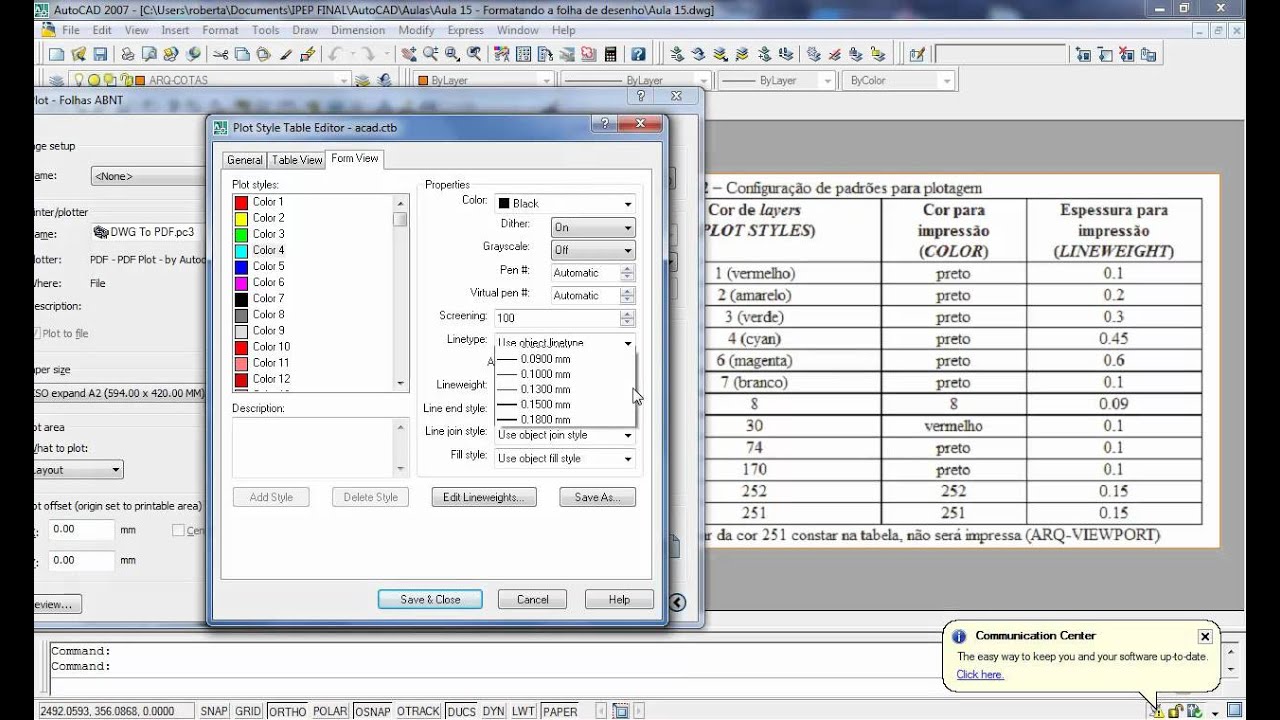This screenshot has width=1280, height=720.
Task: Toggle POLAR tracking in the status bar
Action: 330,711
